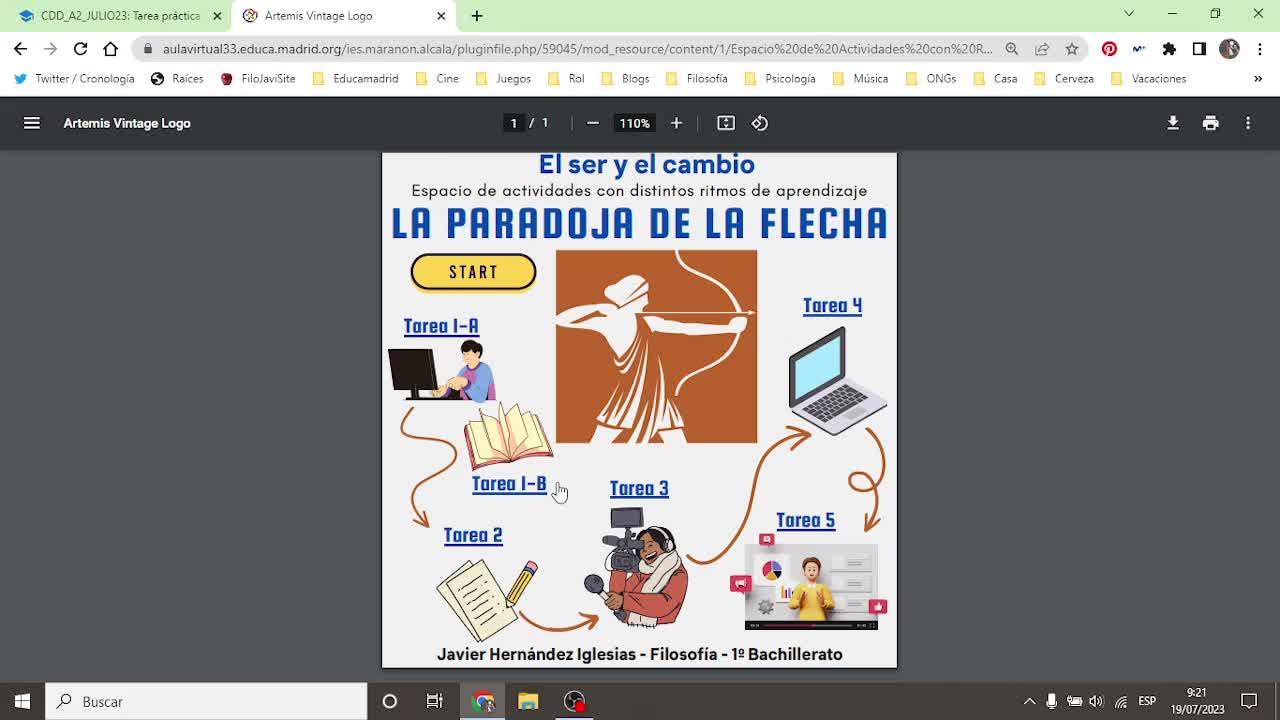Screen dimensions: 1280x720
Task: Rotate the PDF counterclockwise
Action: point(760,123)
